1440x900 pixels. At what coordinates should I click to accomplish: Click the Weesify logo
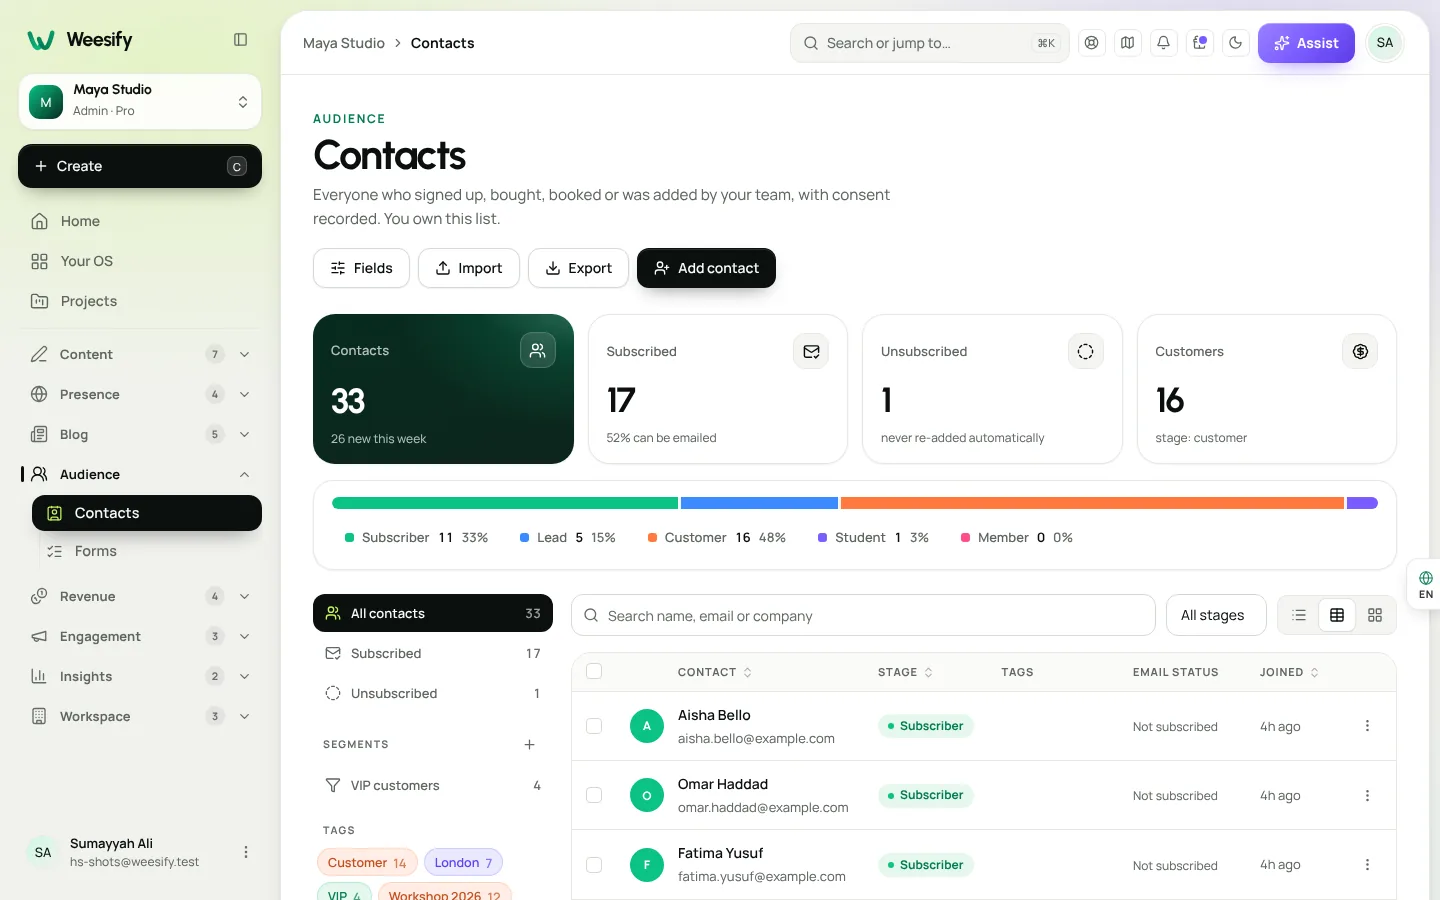click(80, 40)
